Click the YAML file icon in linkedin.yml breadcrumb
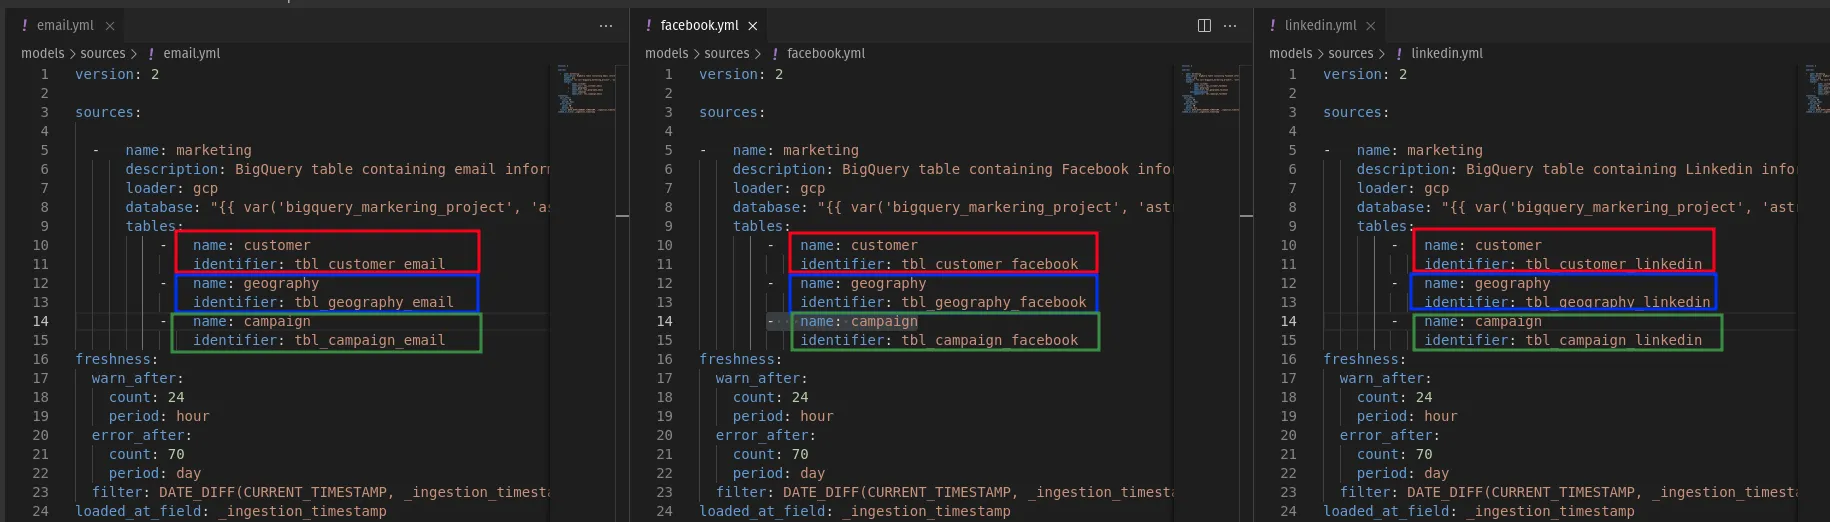The height and width of the screenshot is (522, 1830). 1399,54
